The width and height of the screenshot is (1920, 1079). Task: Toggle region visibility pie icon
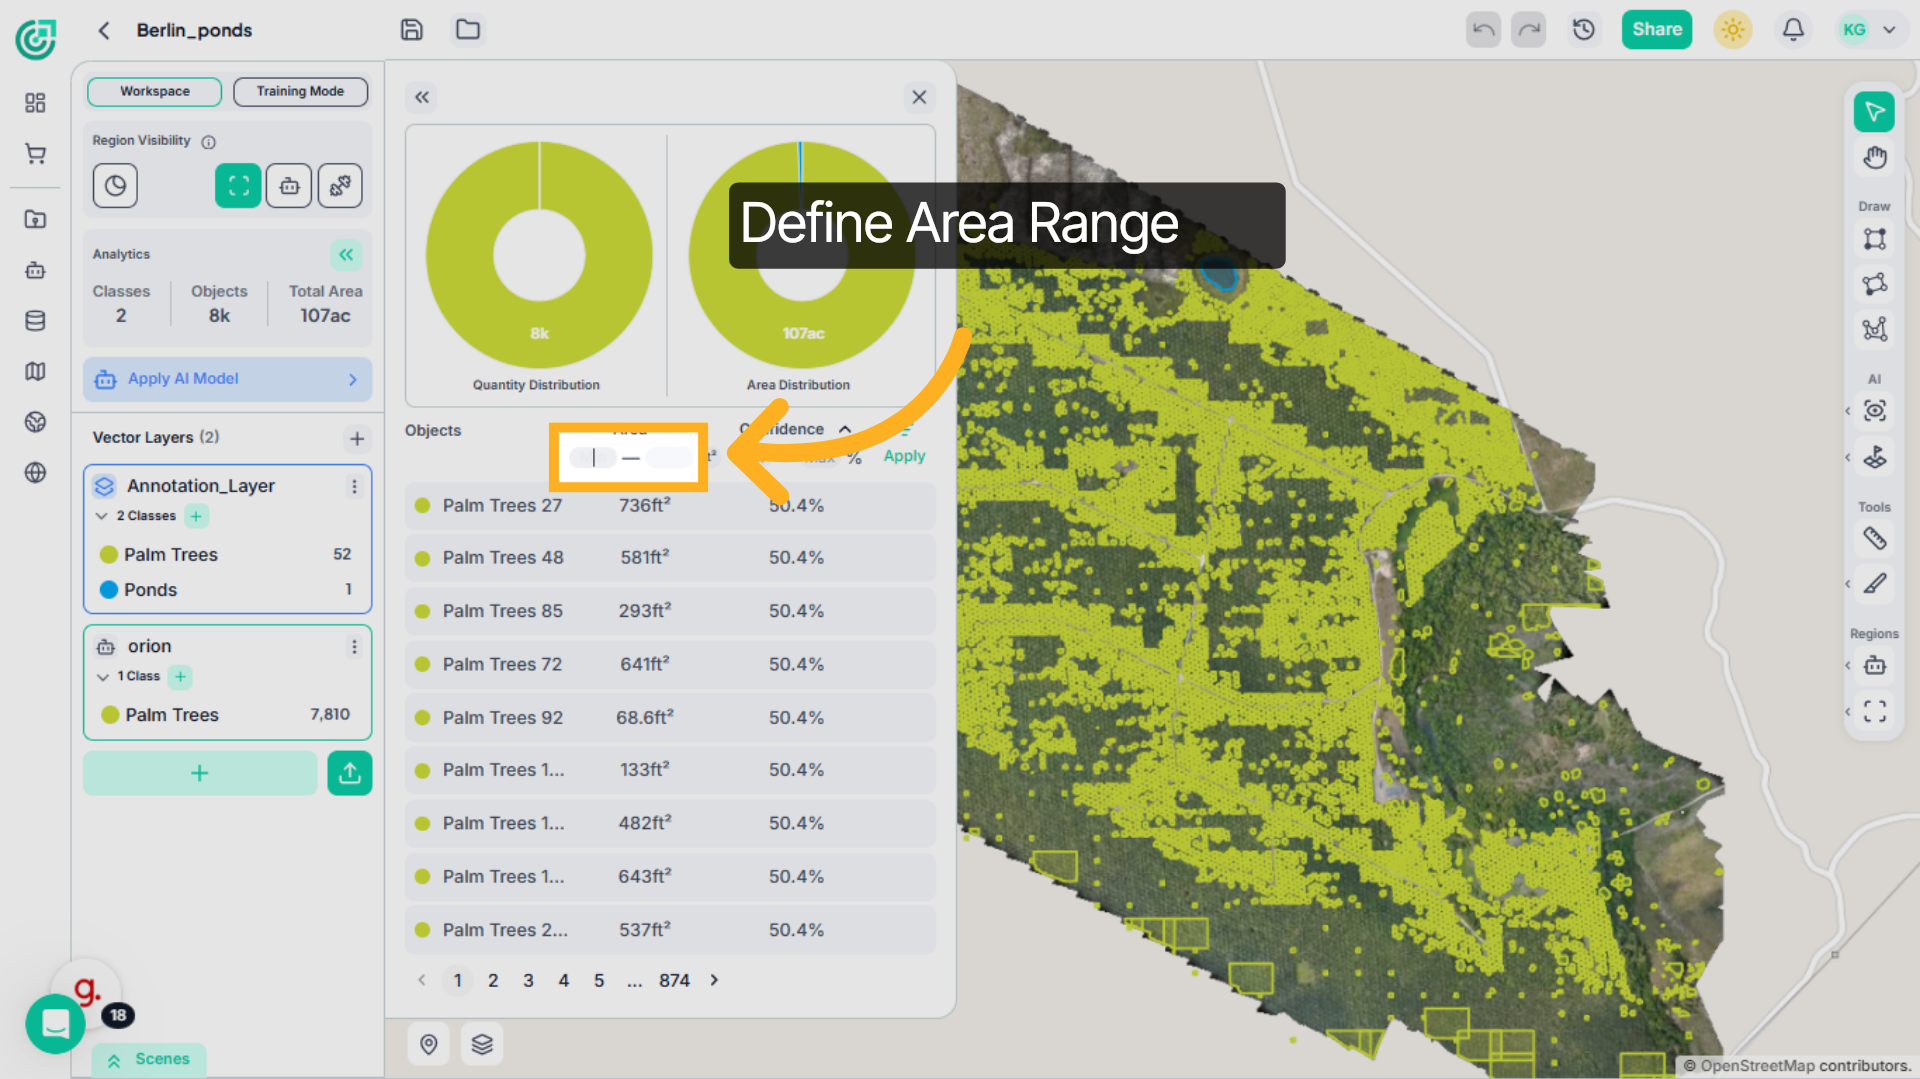(115, 186)
